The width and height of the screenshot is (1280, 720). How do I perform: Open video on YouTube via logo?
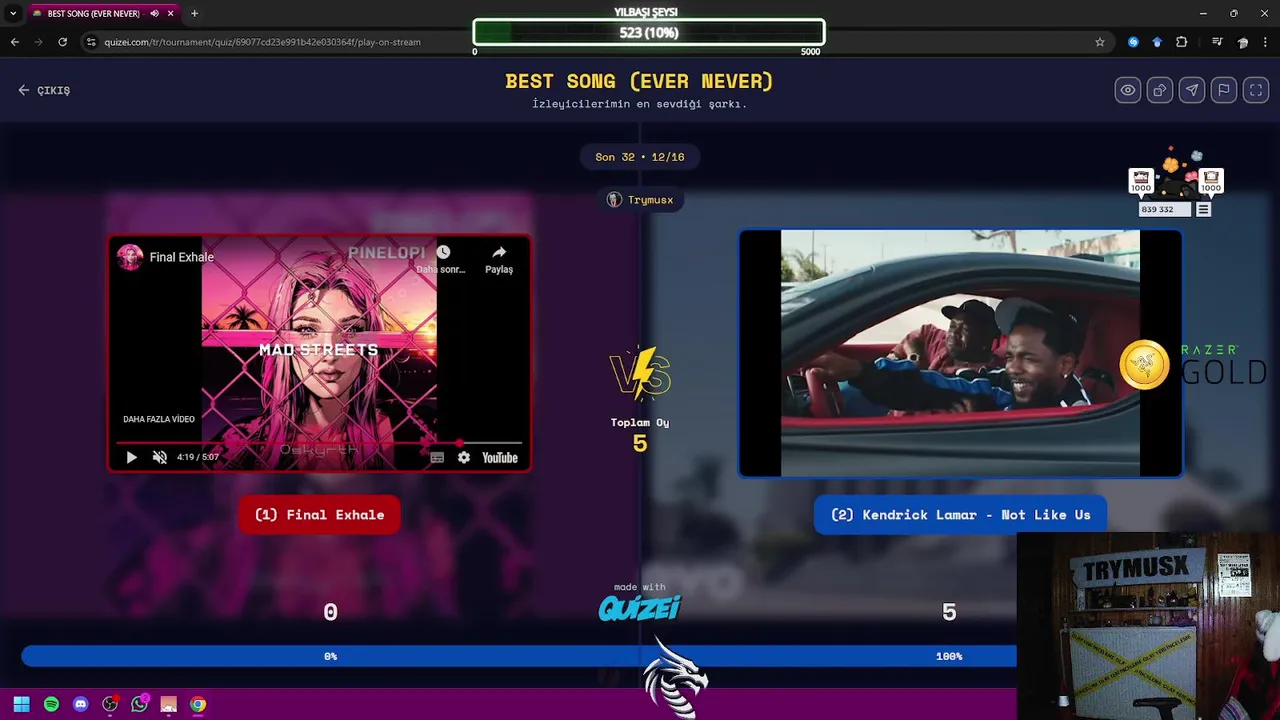point(500,457)
